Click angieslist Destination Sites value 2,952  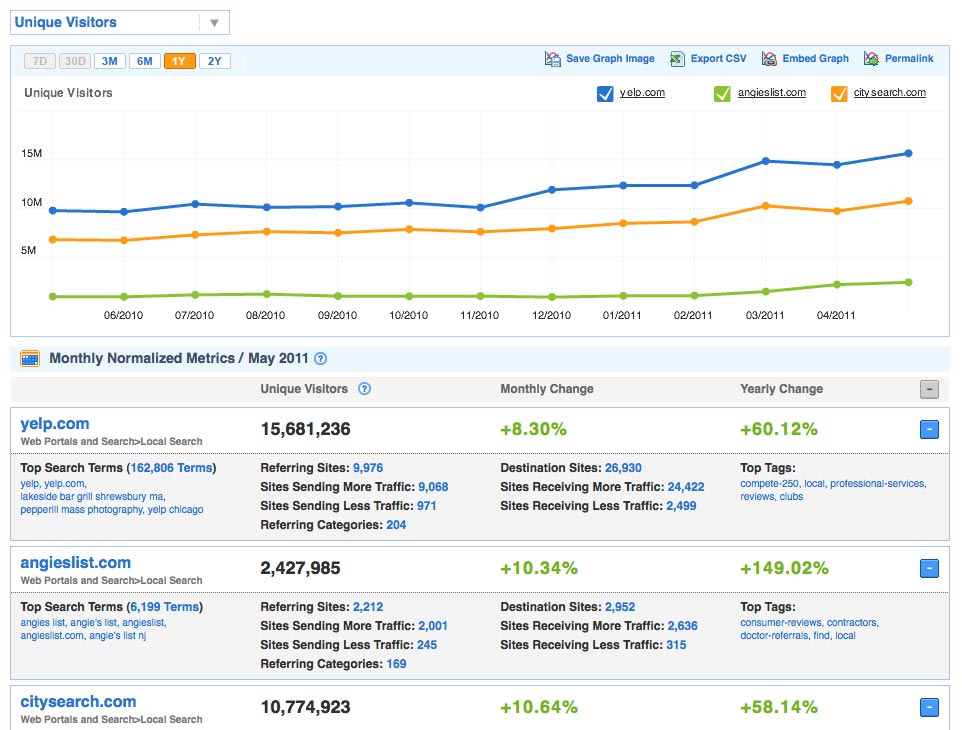(620, 607)
